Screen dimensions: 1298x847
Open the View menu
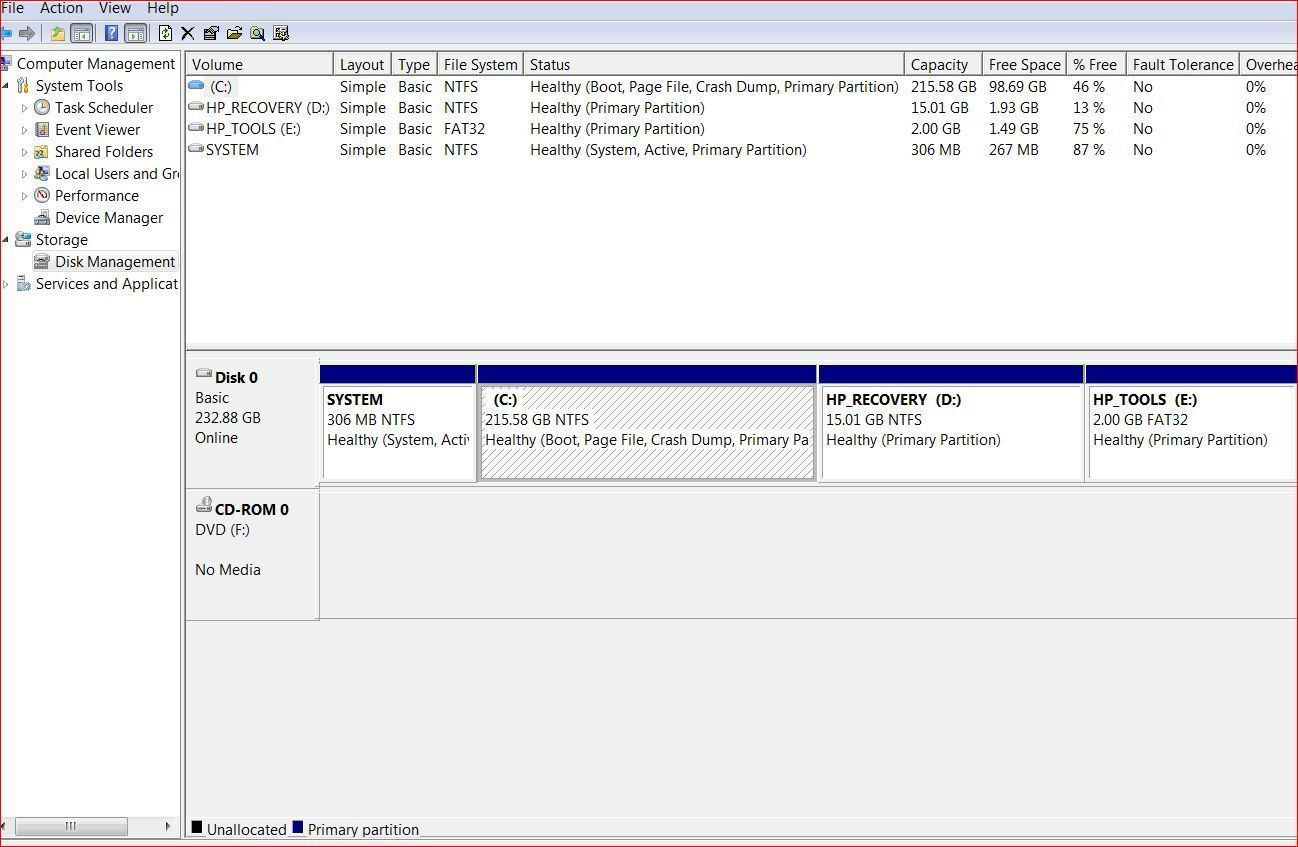click(115, 8)
